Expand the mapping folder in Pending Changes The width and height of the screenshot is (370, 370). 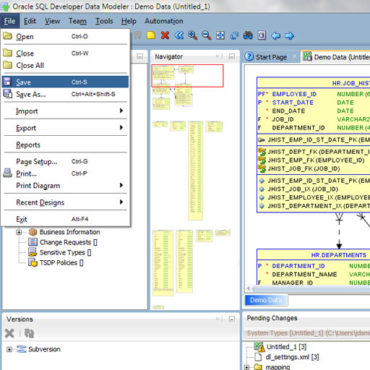[x=247, y=367]
